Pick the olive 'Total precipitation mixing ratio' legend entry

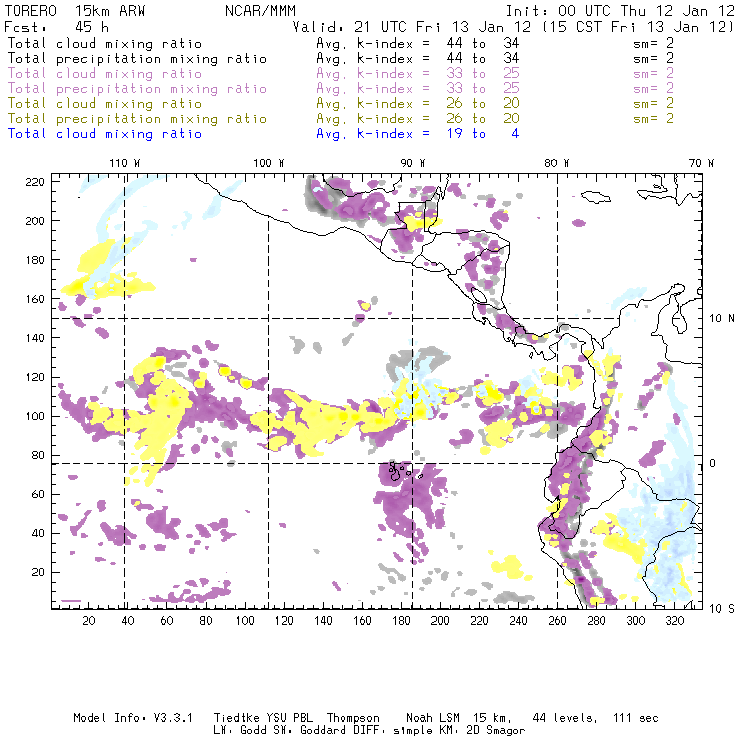point(137,119)
